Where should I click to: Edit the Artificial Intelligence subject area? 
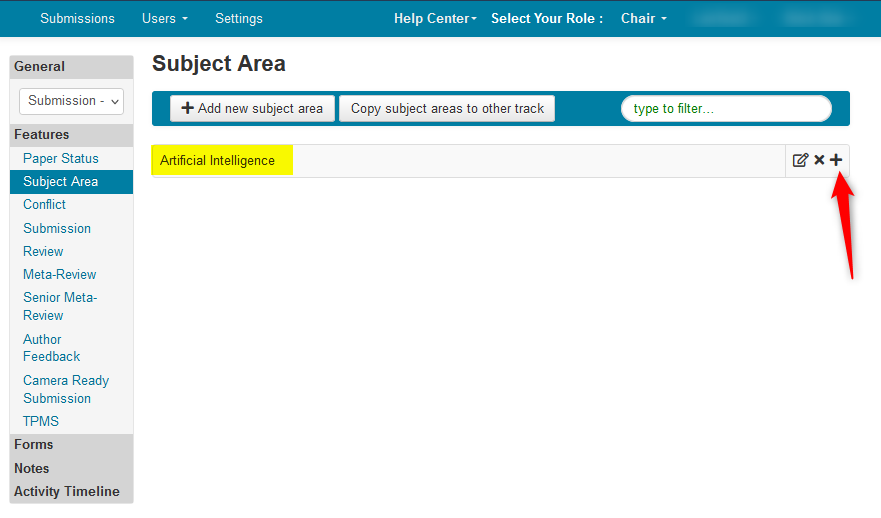[800, 160]
